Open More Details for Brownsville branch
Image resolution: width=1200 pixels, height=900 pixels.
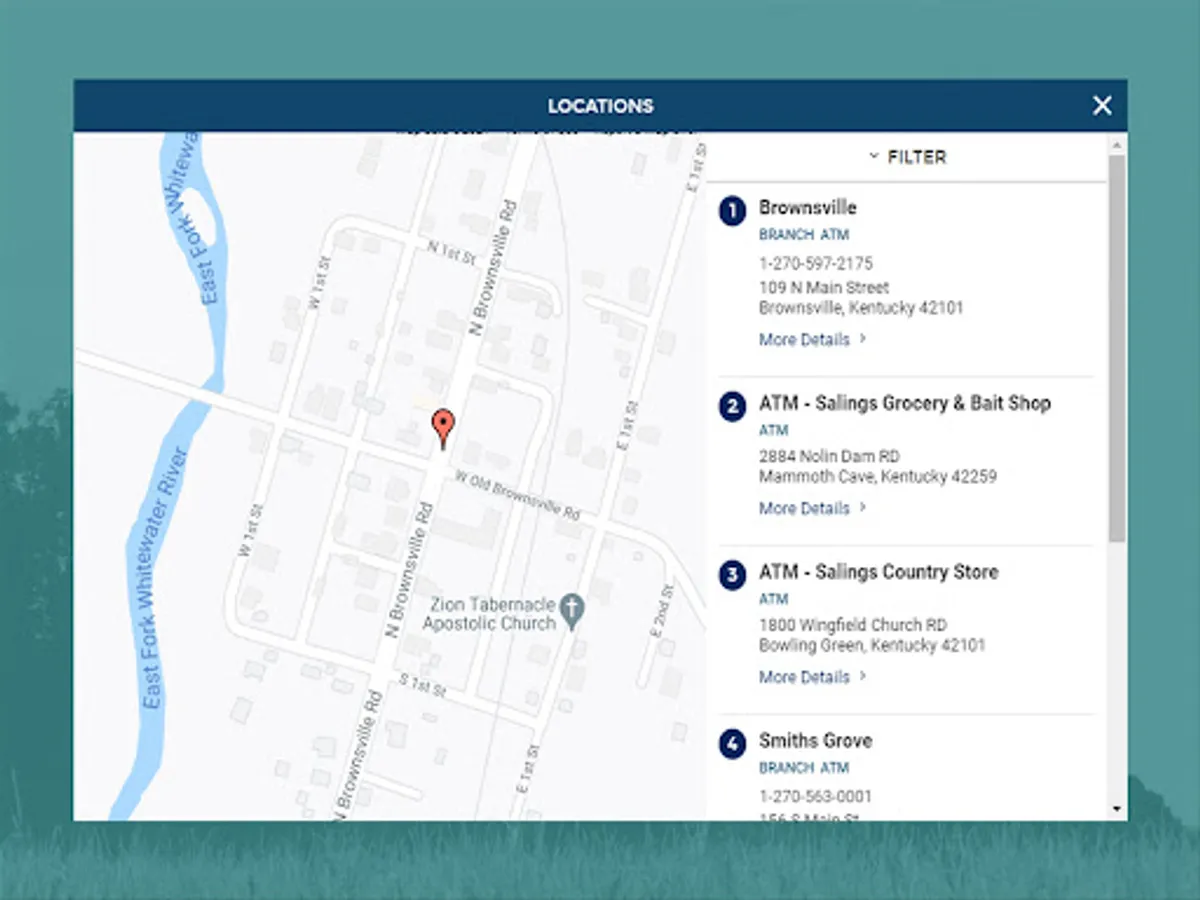point(812,339)
